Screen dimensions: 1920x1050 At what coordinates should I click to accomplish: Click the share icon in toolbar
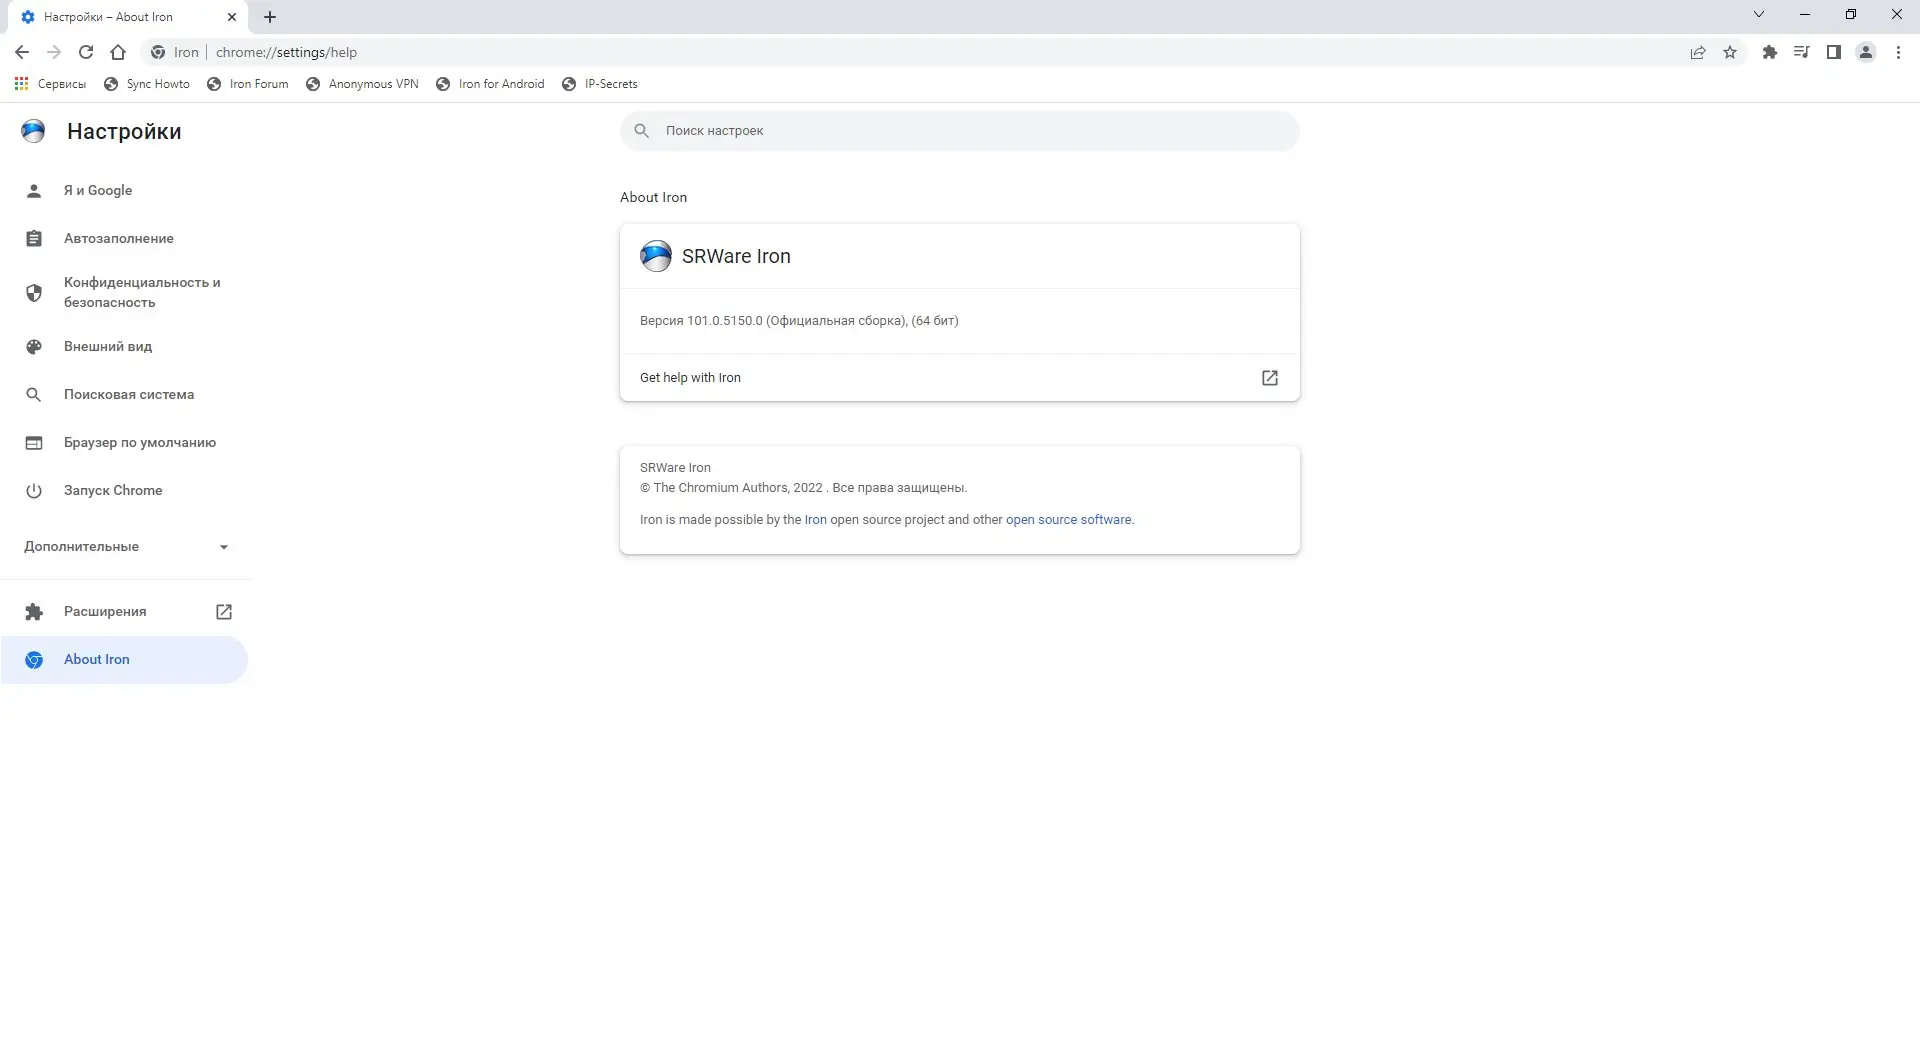(1699, 52)
